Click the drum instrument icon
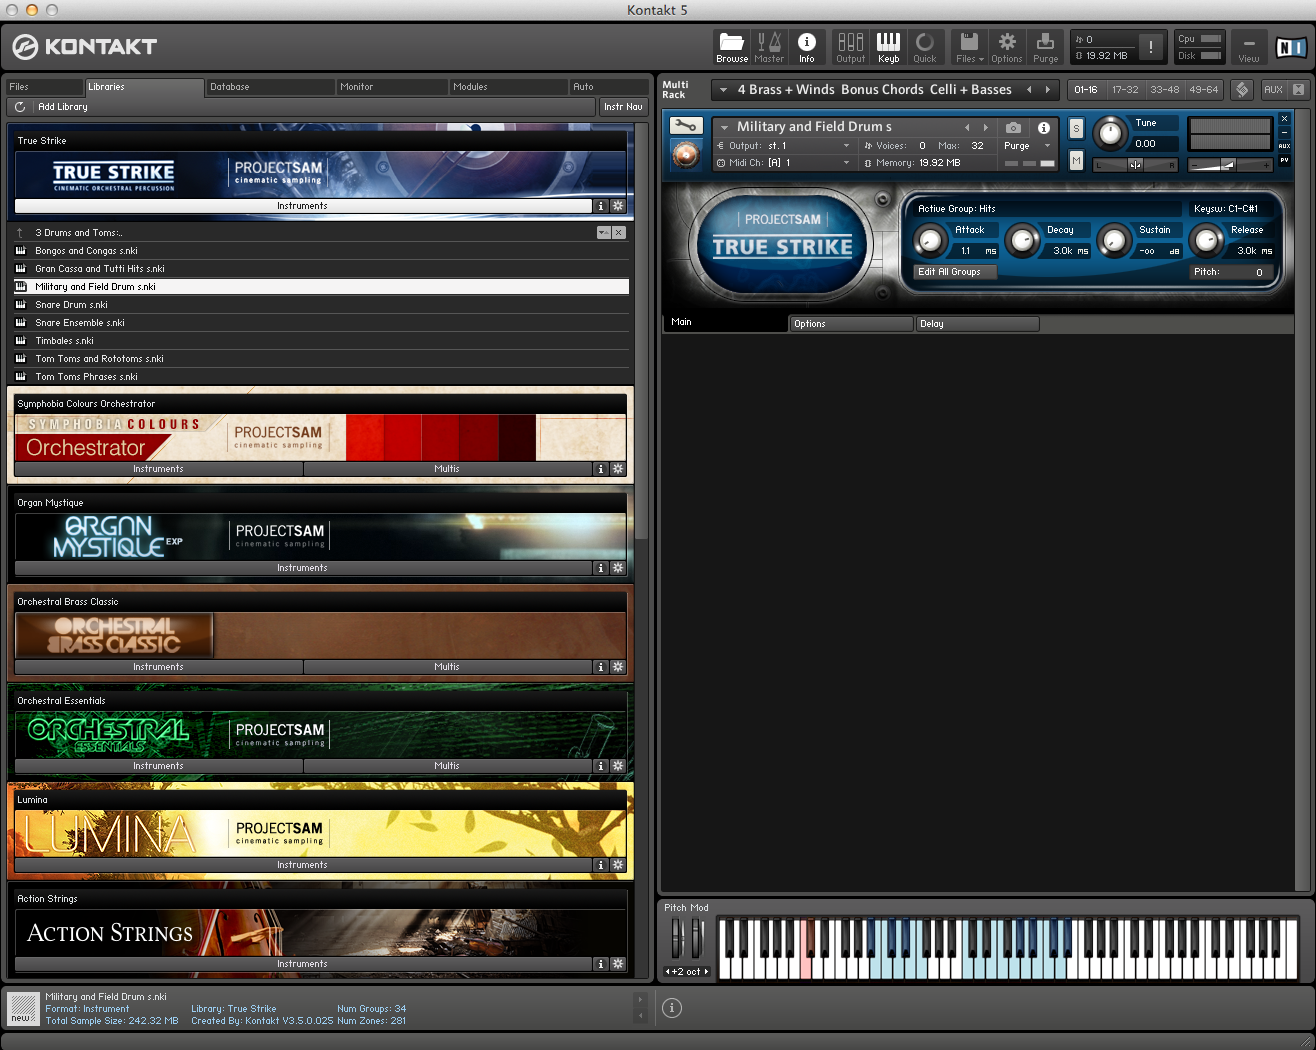1316x1050 pixels. [x=686, y=154]
